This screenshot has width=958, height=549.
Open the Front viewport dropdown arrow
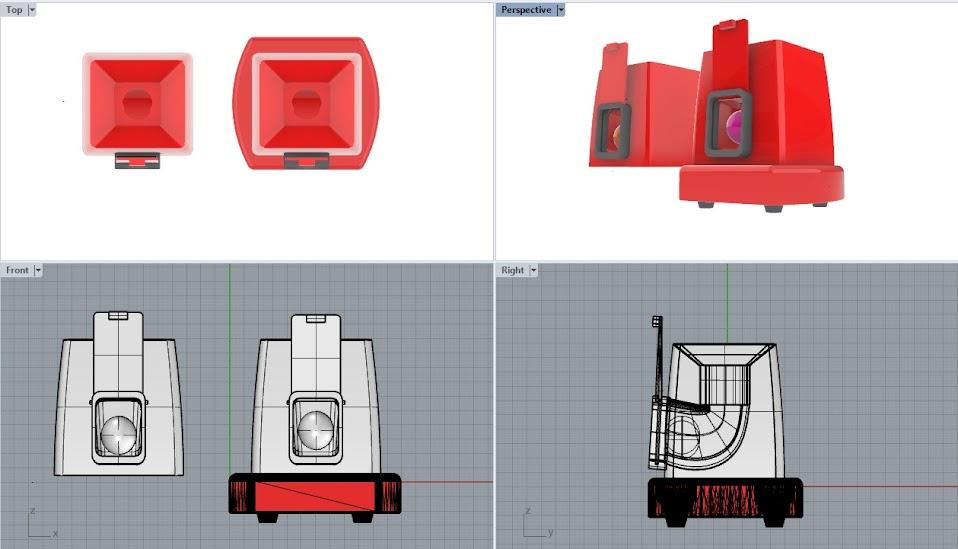pos(38,270)
